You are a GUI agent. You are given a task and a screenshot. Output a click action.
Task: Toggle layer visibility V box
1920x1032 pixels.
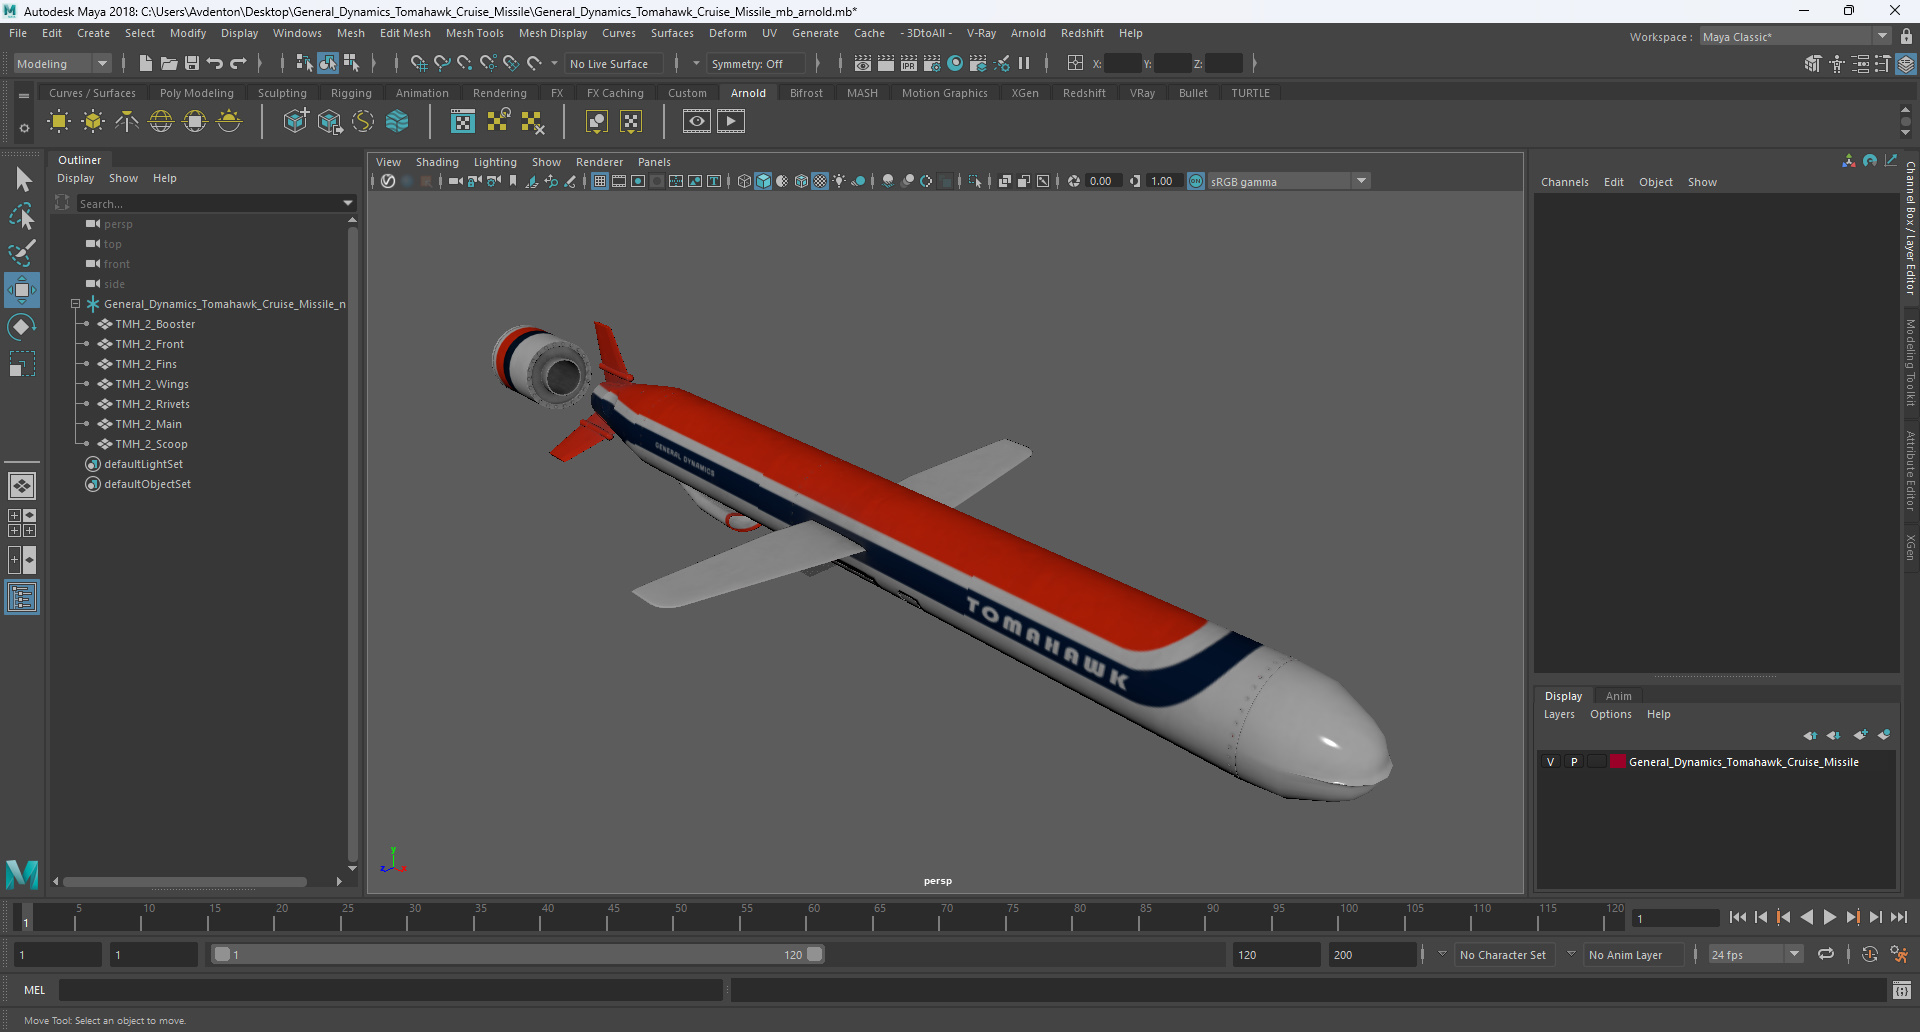(x=1551, y=762)
